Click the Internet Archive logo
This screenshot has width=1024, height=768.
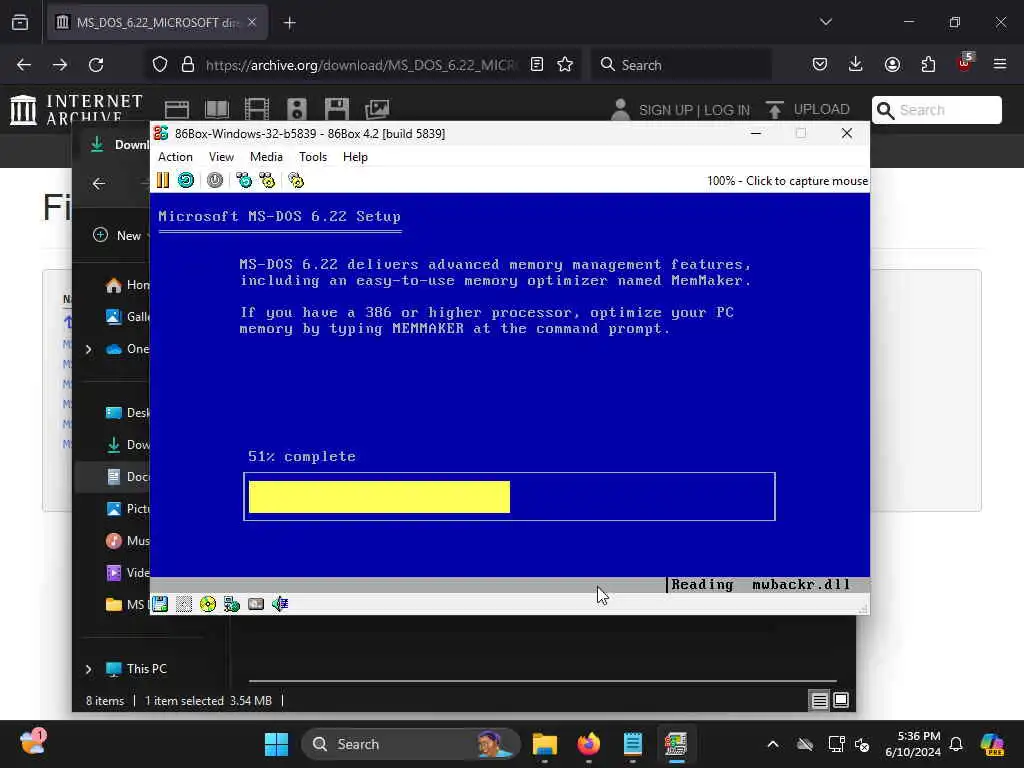point(77,109)
